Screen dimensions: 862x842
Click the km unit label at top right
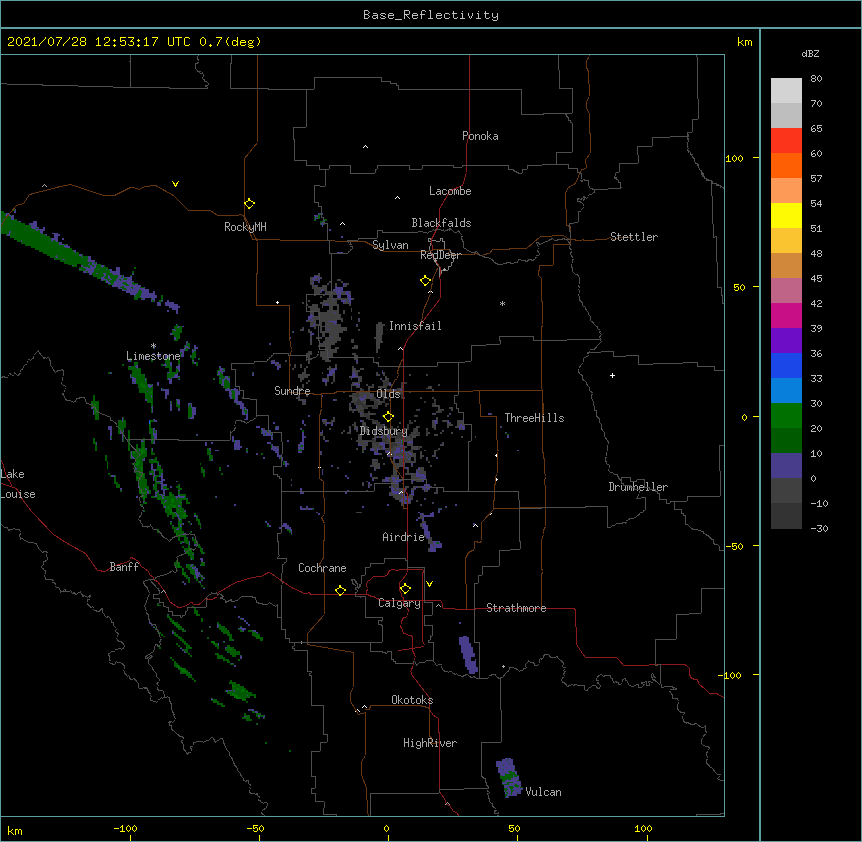[x=745, y=42]
